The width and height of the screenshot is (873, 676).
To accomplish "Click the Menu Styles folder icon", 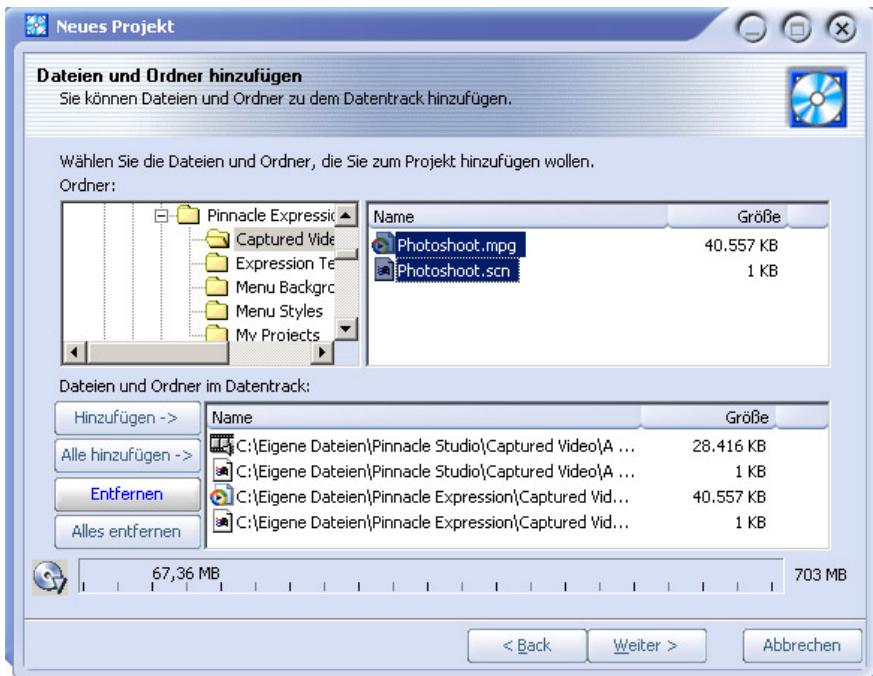I will click(217, 311).
